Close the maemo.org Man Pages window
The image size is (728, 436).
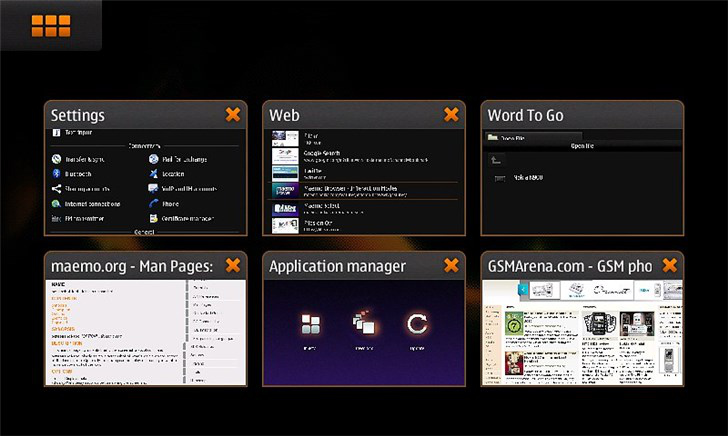tap(233, 265)
